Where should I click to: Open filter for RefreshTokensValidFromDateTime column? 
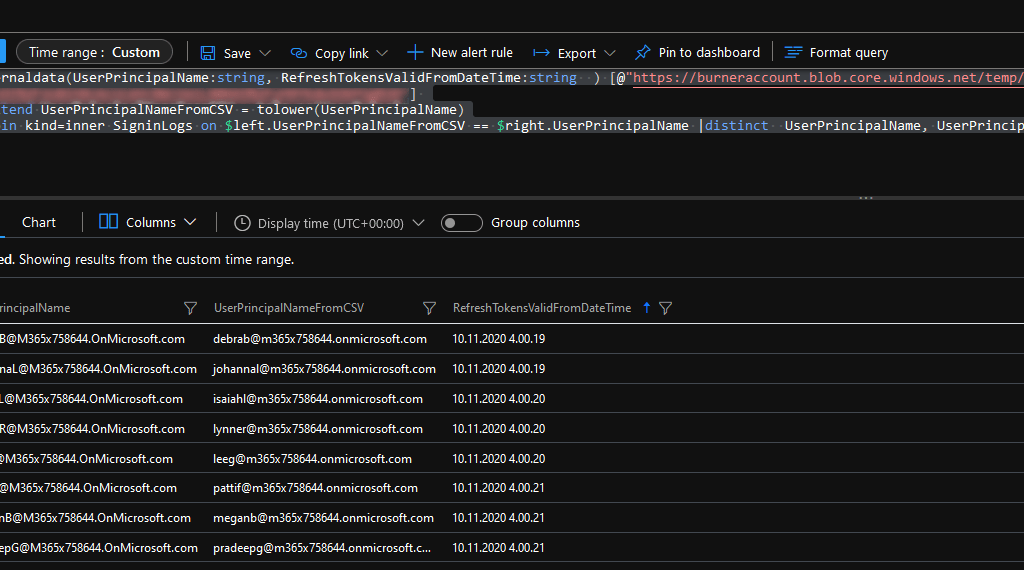[666, 308]
